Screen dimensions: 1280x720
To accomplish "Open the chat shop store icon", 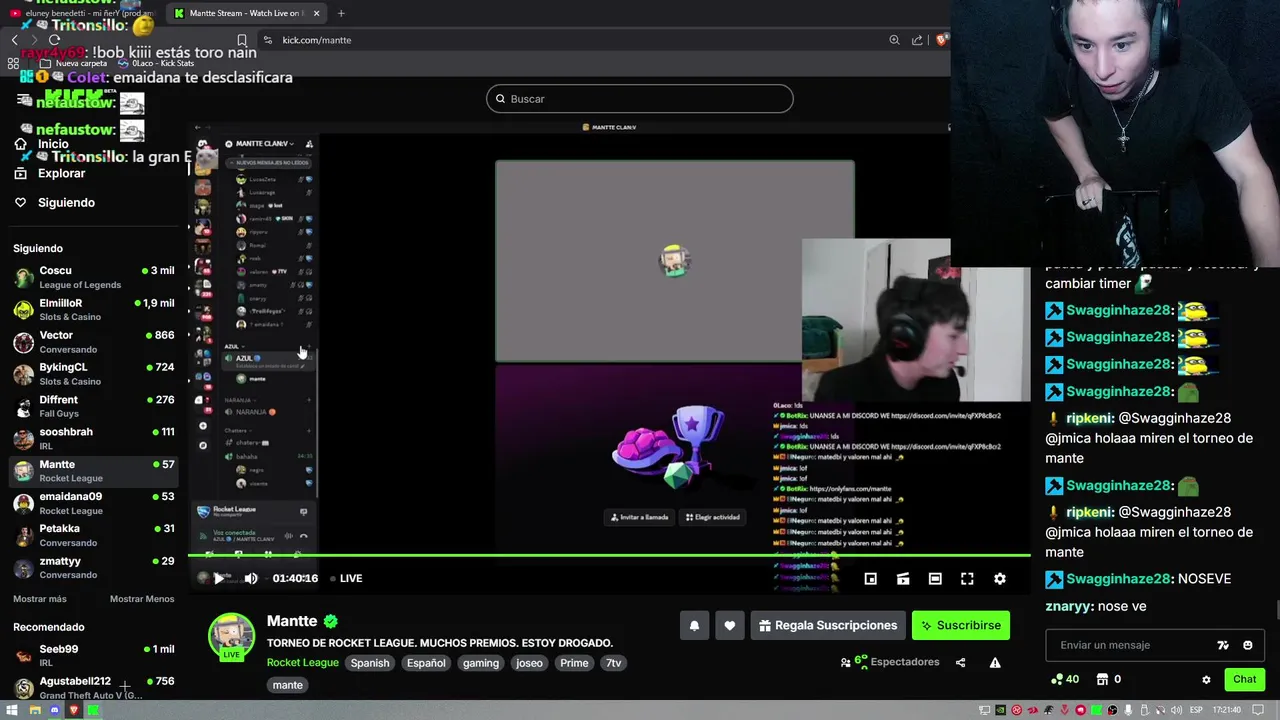I will (x=1102, y=679).
